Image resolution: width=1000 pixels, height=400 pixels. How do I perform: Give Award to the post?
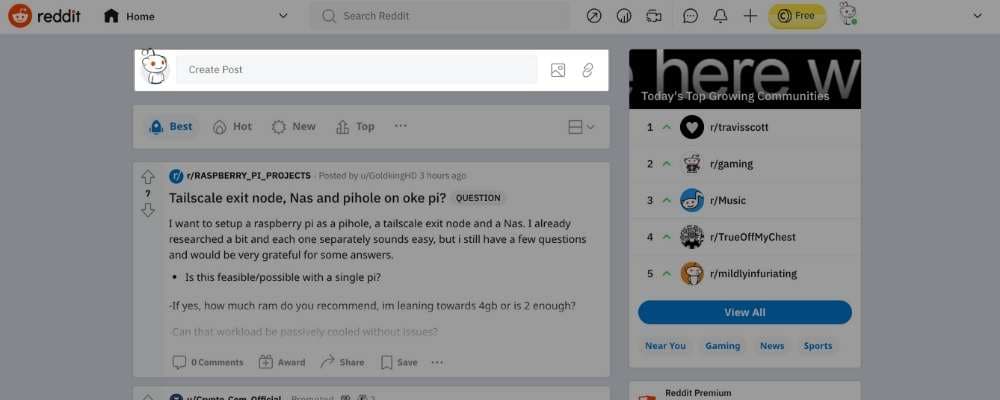pyautogui.click(x=282, y=362)
